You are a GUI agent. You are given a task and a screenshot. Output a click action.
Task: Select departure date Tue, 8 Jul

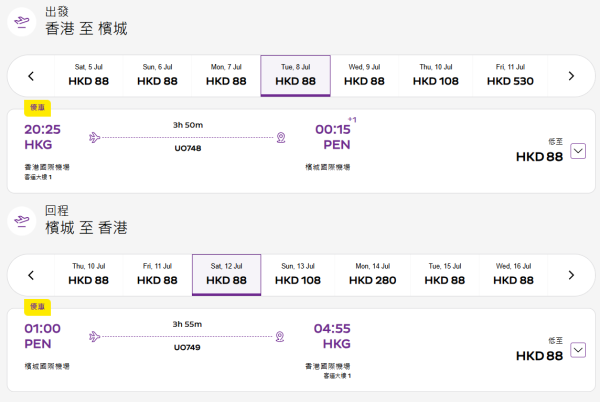tap(295, 75)
